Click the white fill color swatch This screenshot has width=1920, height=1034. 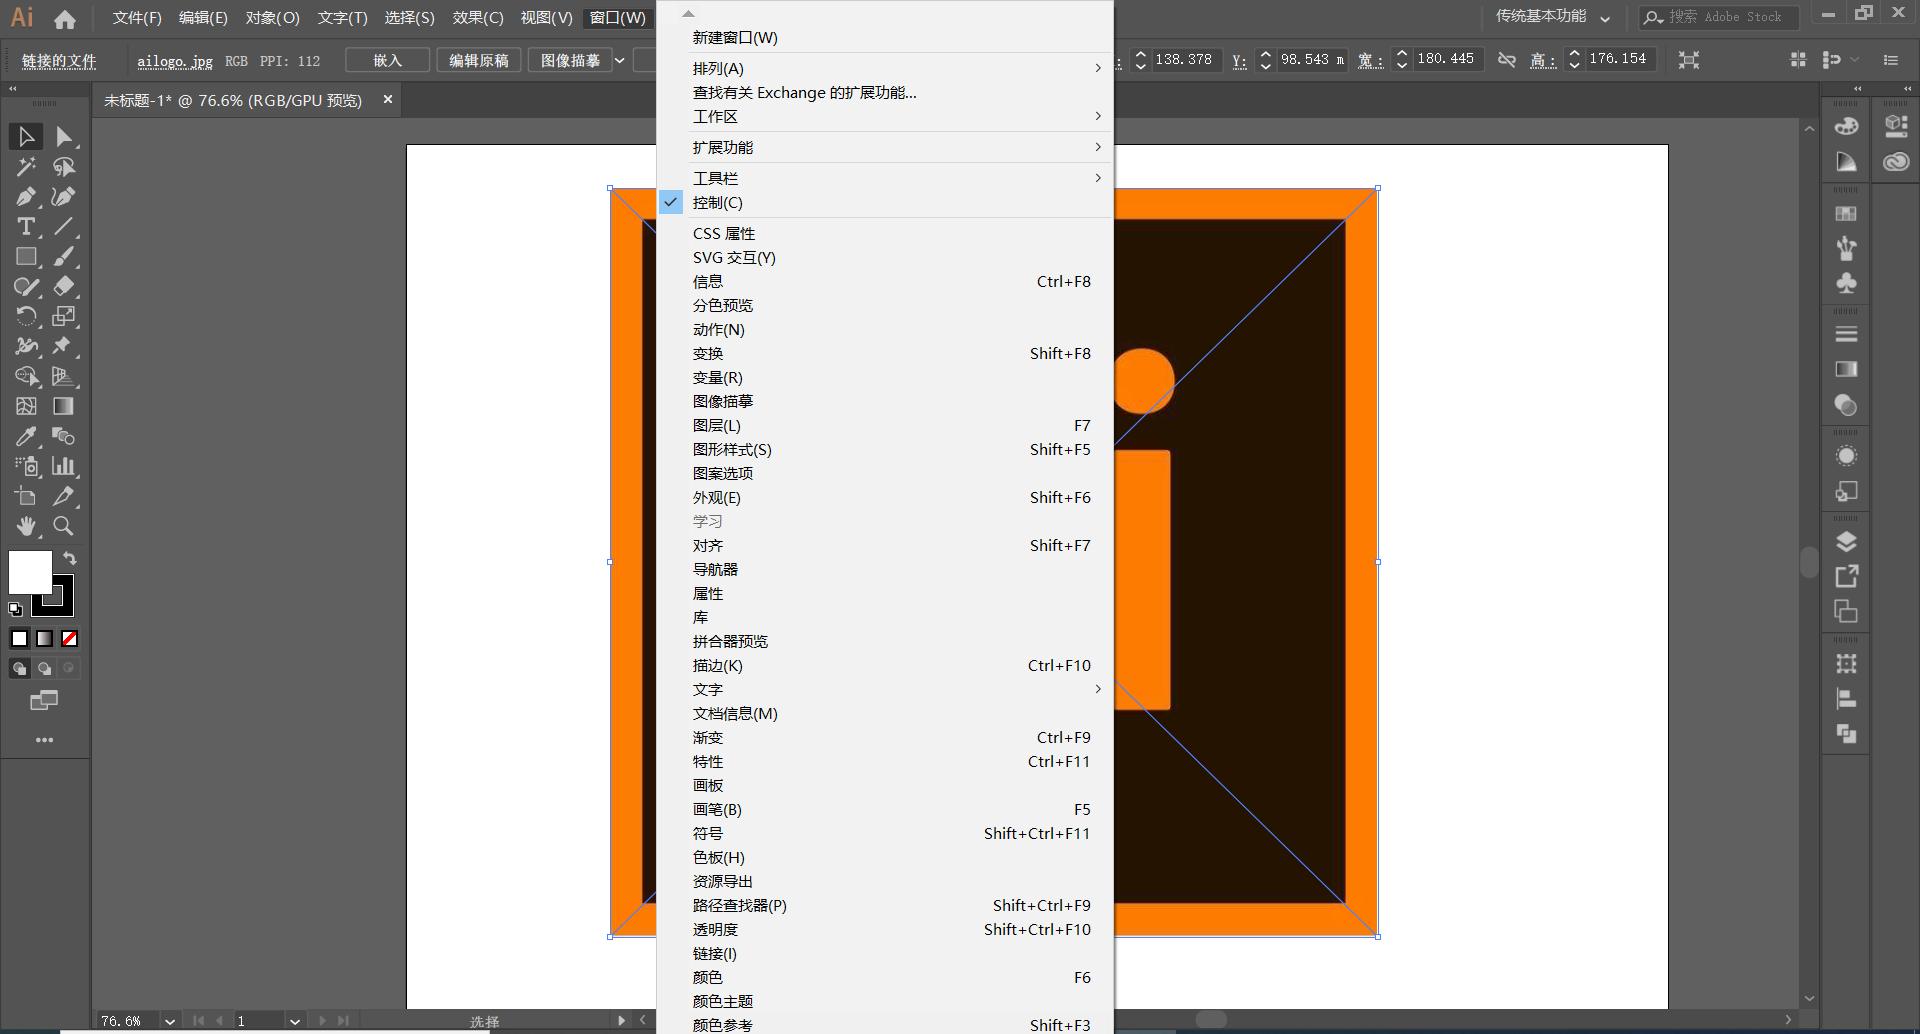coord(30,572)
